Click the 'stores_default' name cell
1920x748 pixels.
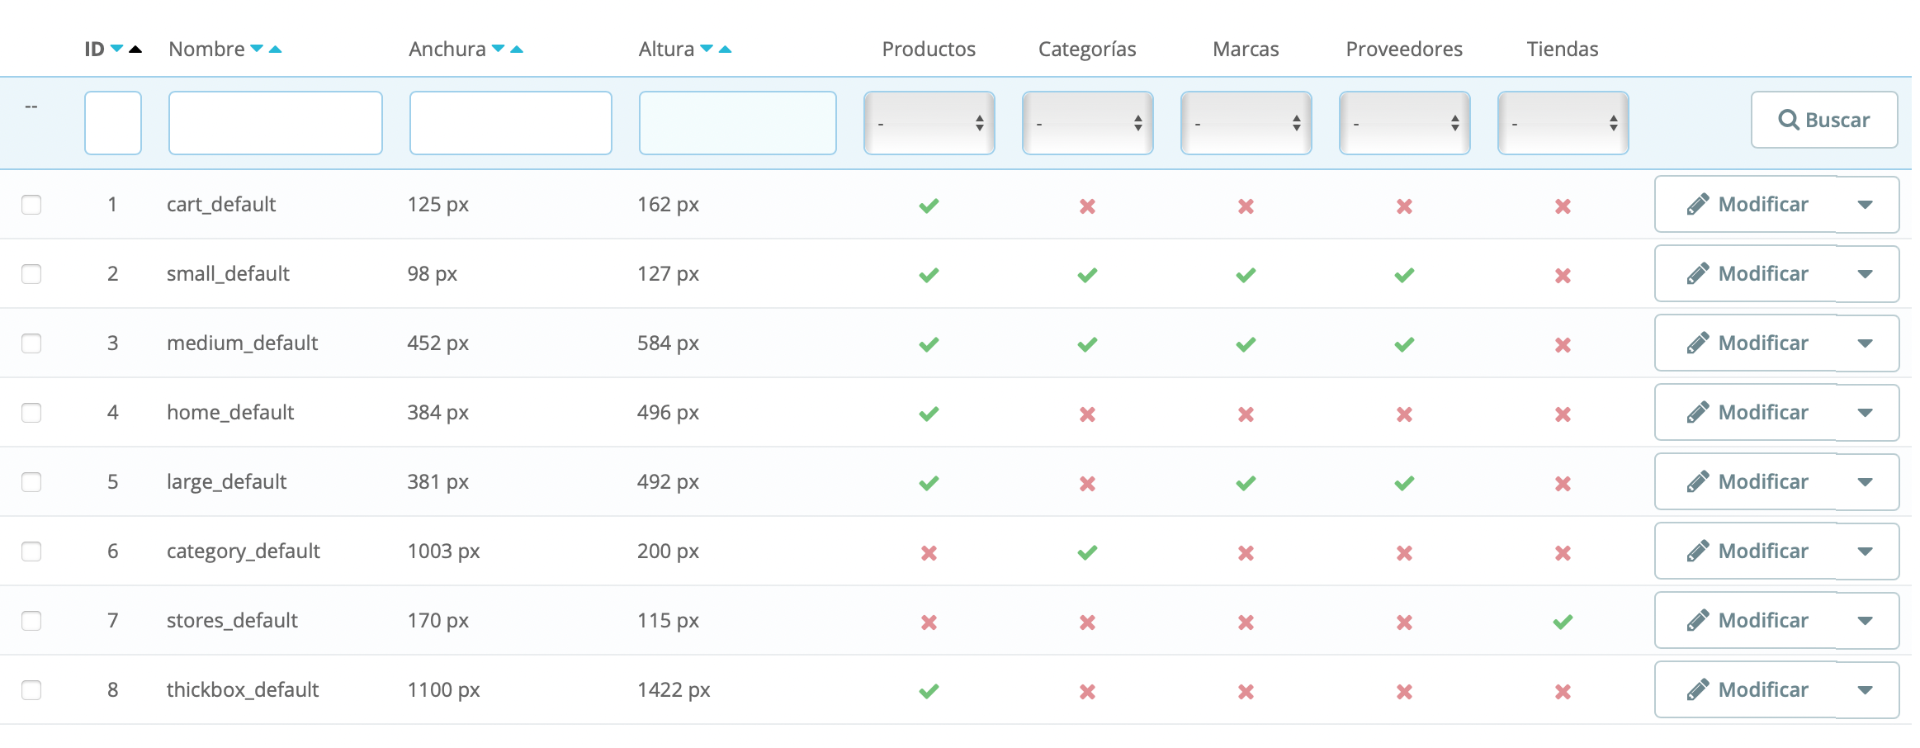[232, 621]
